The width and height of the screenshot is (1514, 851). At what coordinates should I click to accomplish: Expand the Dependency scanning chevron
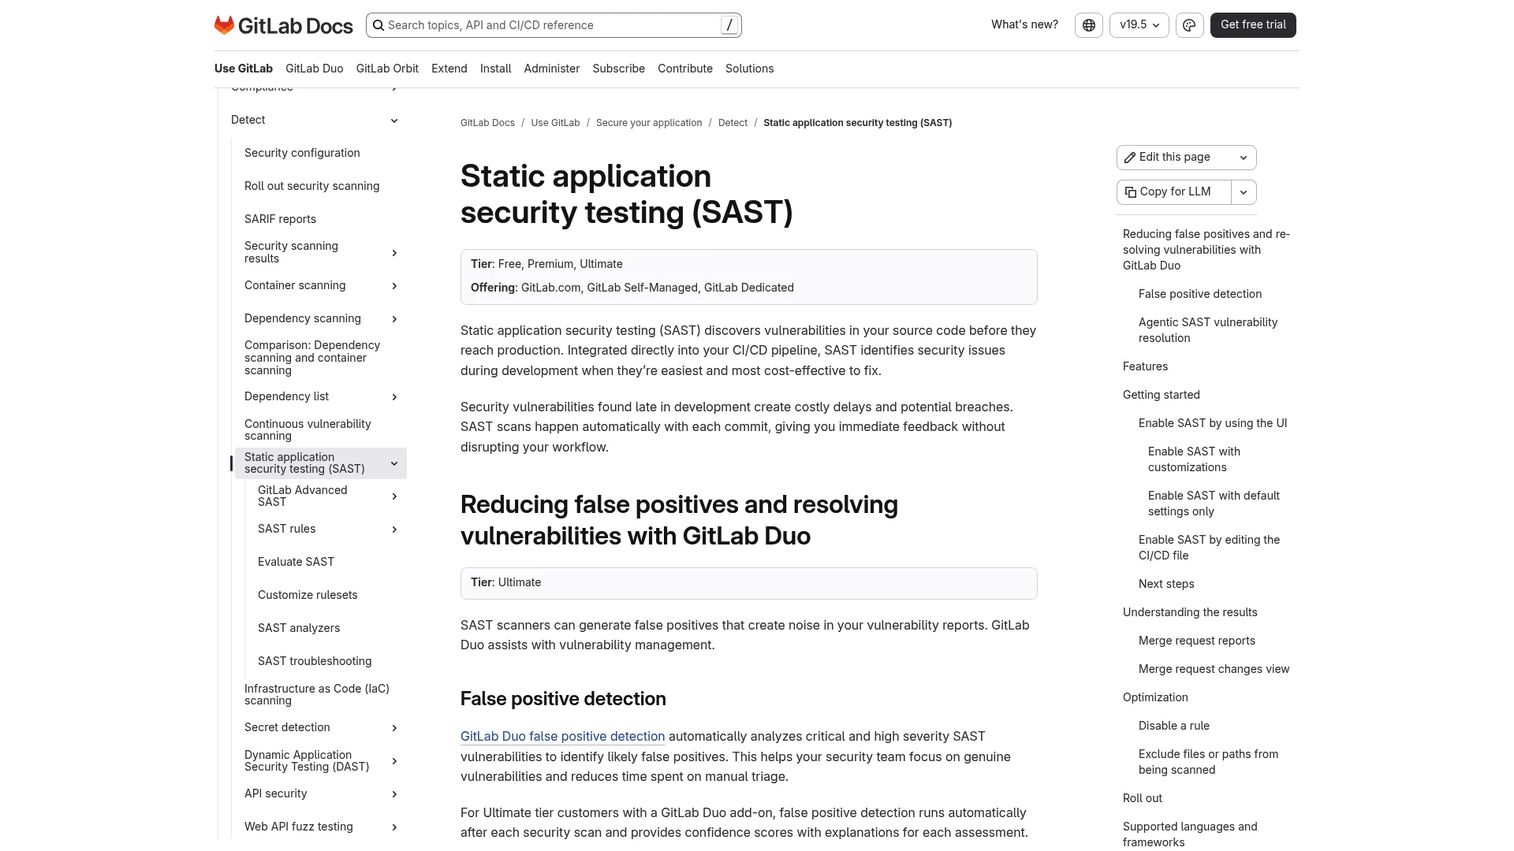(x=394, y=319)
